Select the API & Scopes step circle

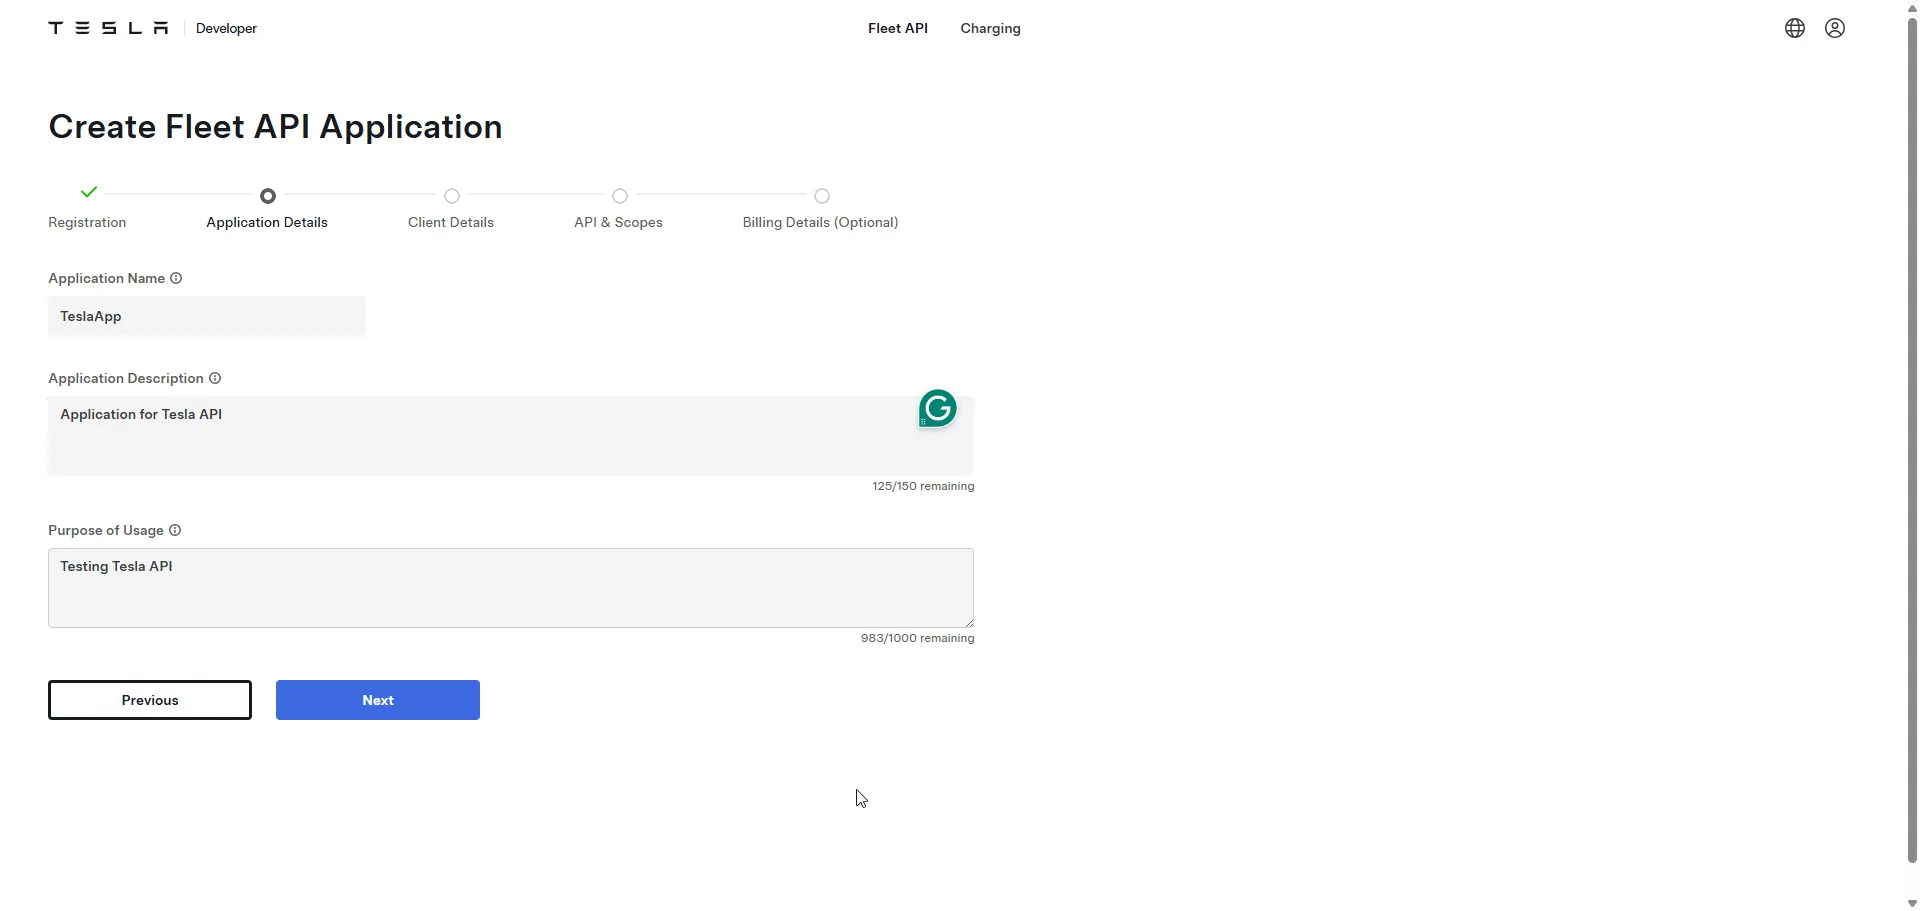click(x=620, y=196)
